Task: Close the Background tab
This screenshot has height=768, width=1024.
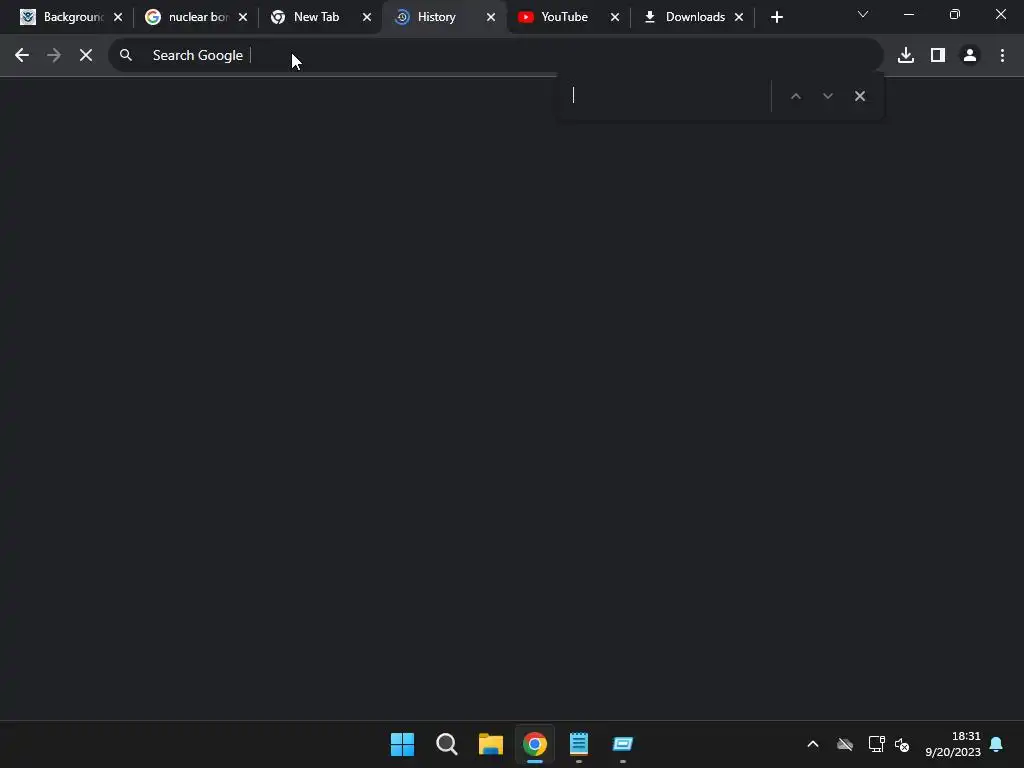Action: [118, 17]
